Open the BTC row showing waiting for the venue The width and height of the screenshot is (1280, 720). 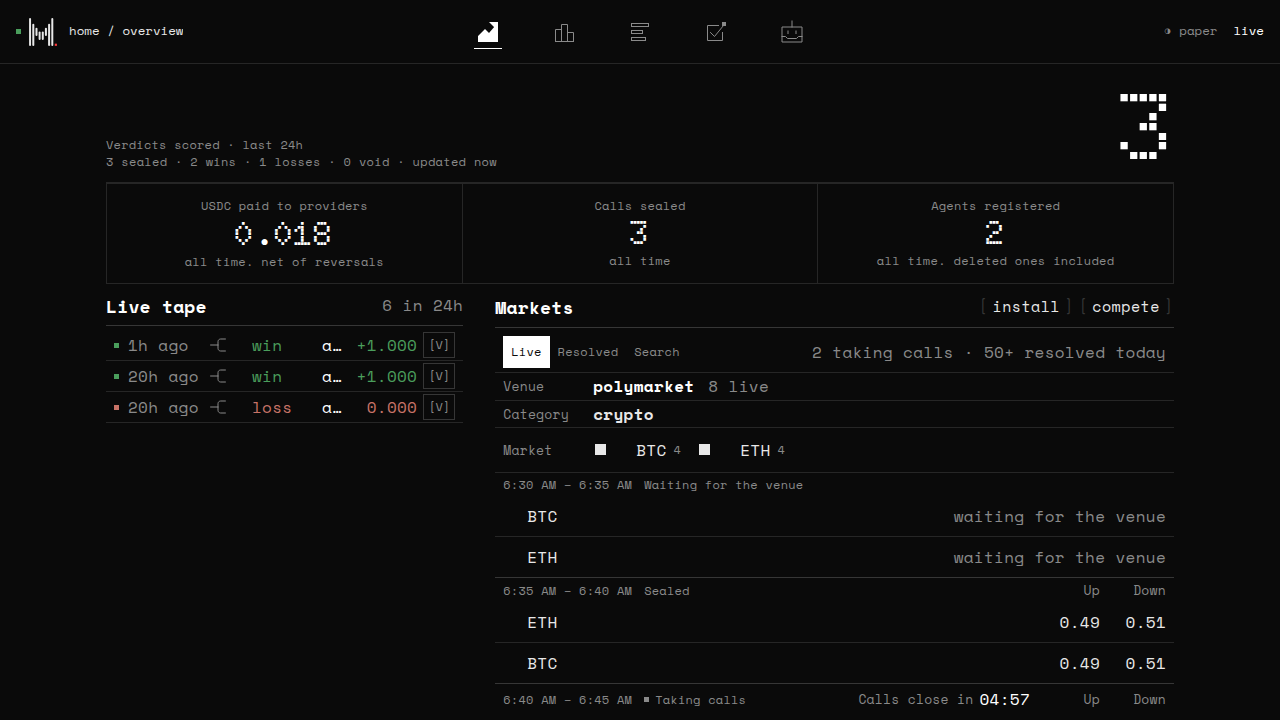(834, 517)
